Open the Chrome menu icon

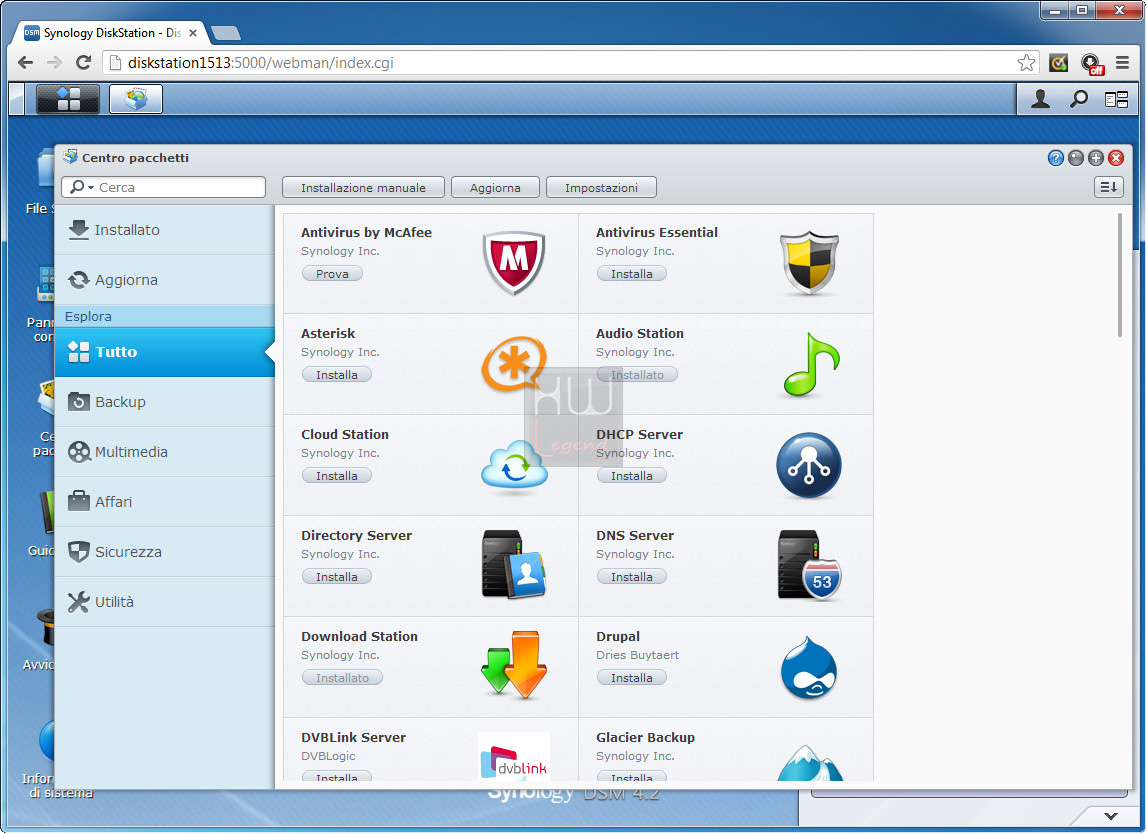1122,63
